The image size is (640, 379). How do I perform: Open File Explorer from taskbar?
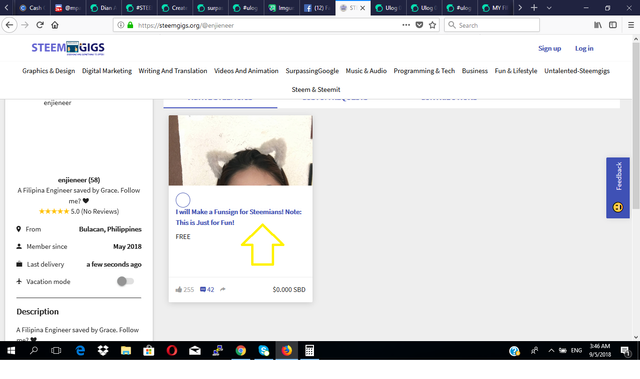tap(126, 350)
